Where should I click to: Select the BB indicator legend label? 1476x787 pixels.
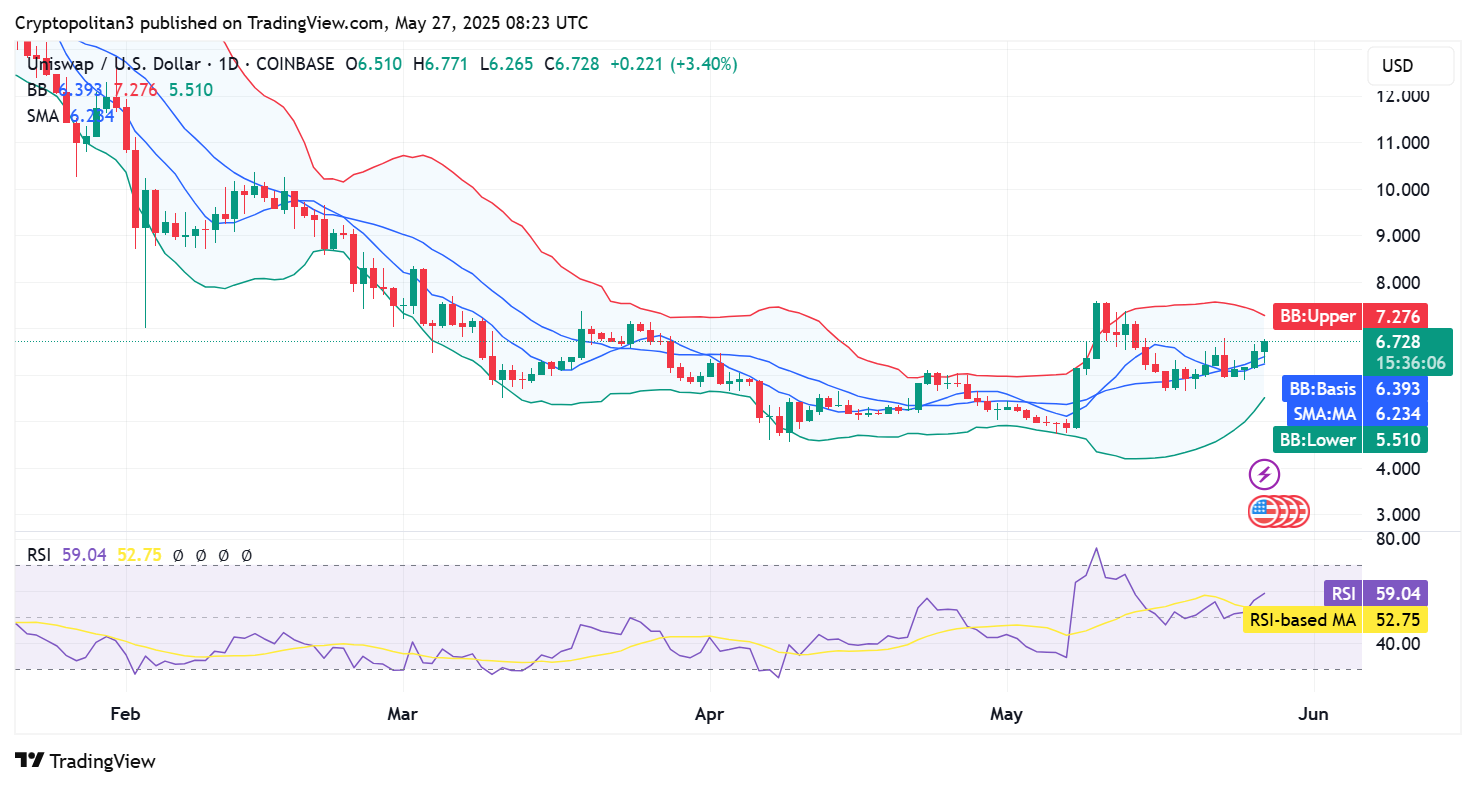tap(37, 89)
